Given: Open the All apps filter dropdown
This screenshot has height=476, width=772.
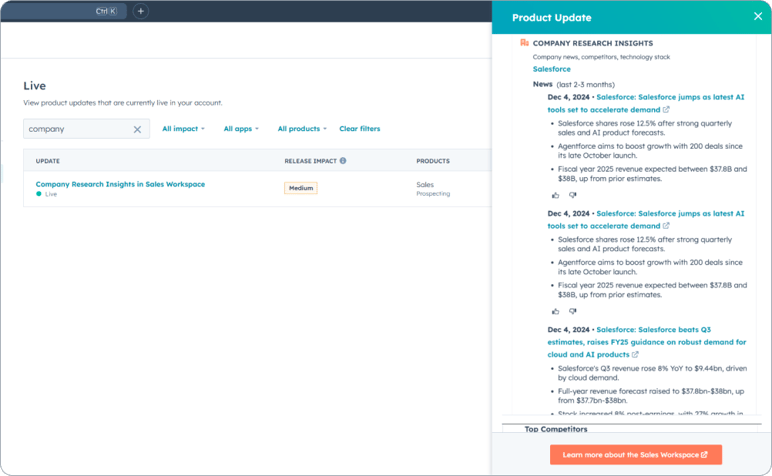Looking at the screenshot, I should (241, 128).
